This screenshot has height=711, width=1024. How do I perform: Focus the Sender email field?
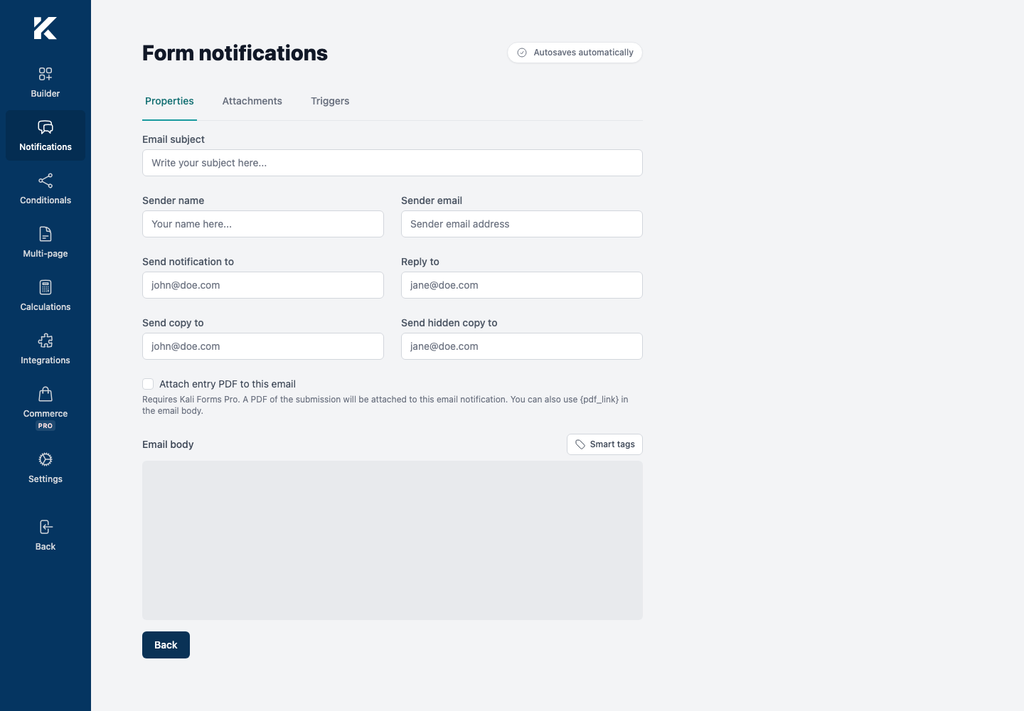[x=522, y=224]
